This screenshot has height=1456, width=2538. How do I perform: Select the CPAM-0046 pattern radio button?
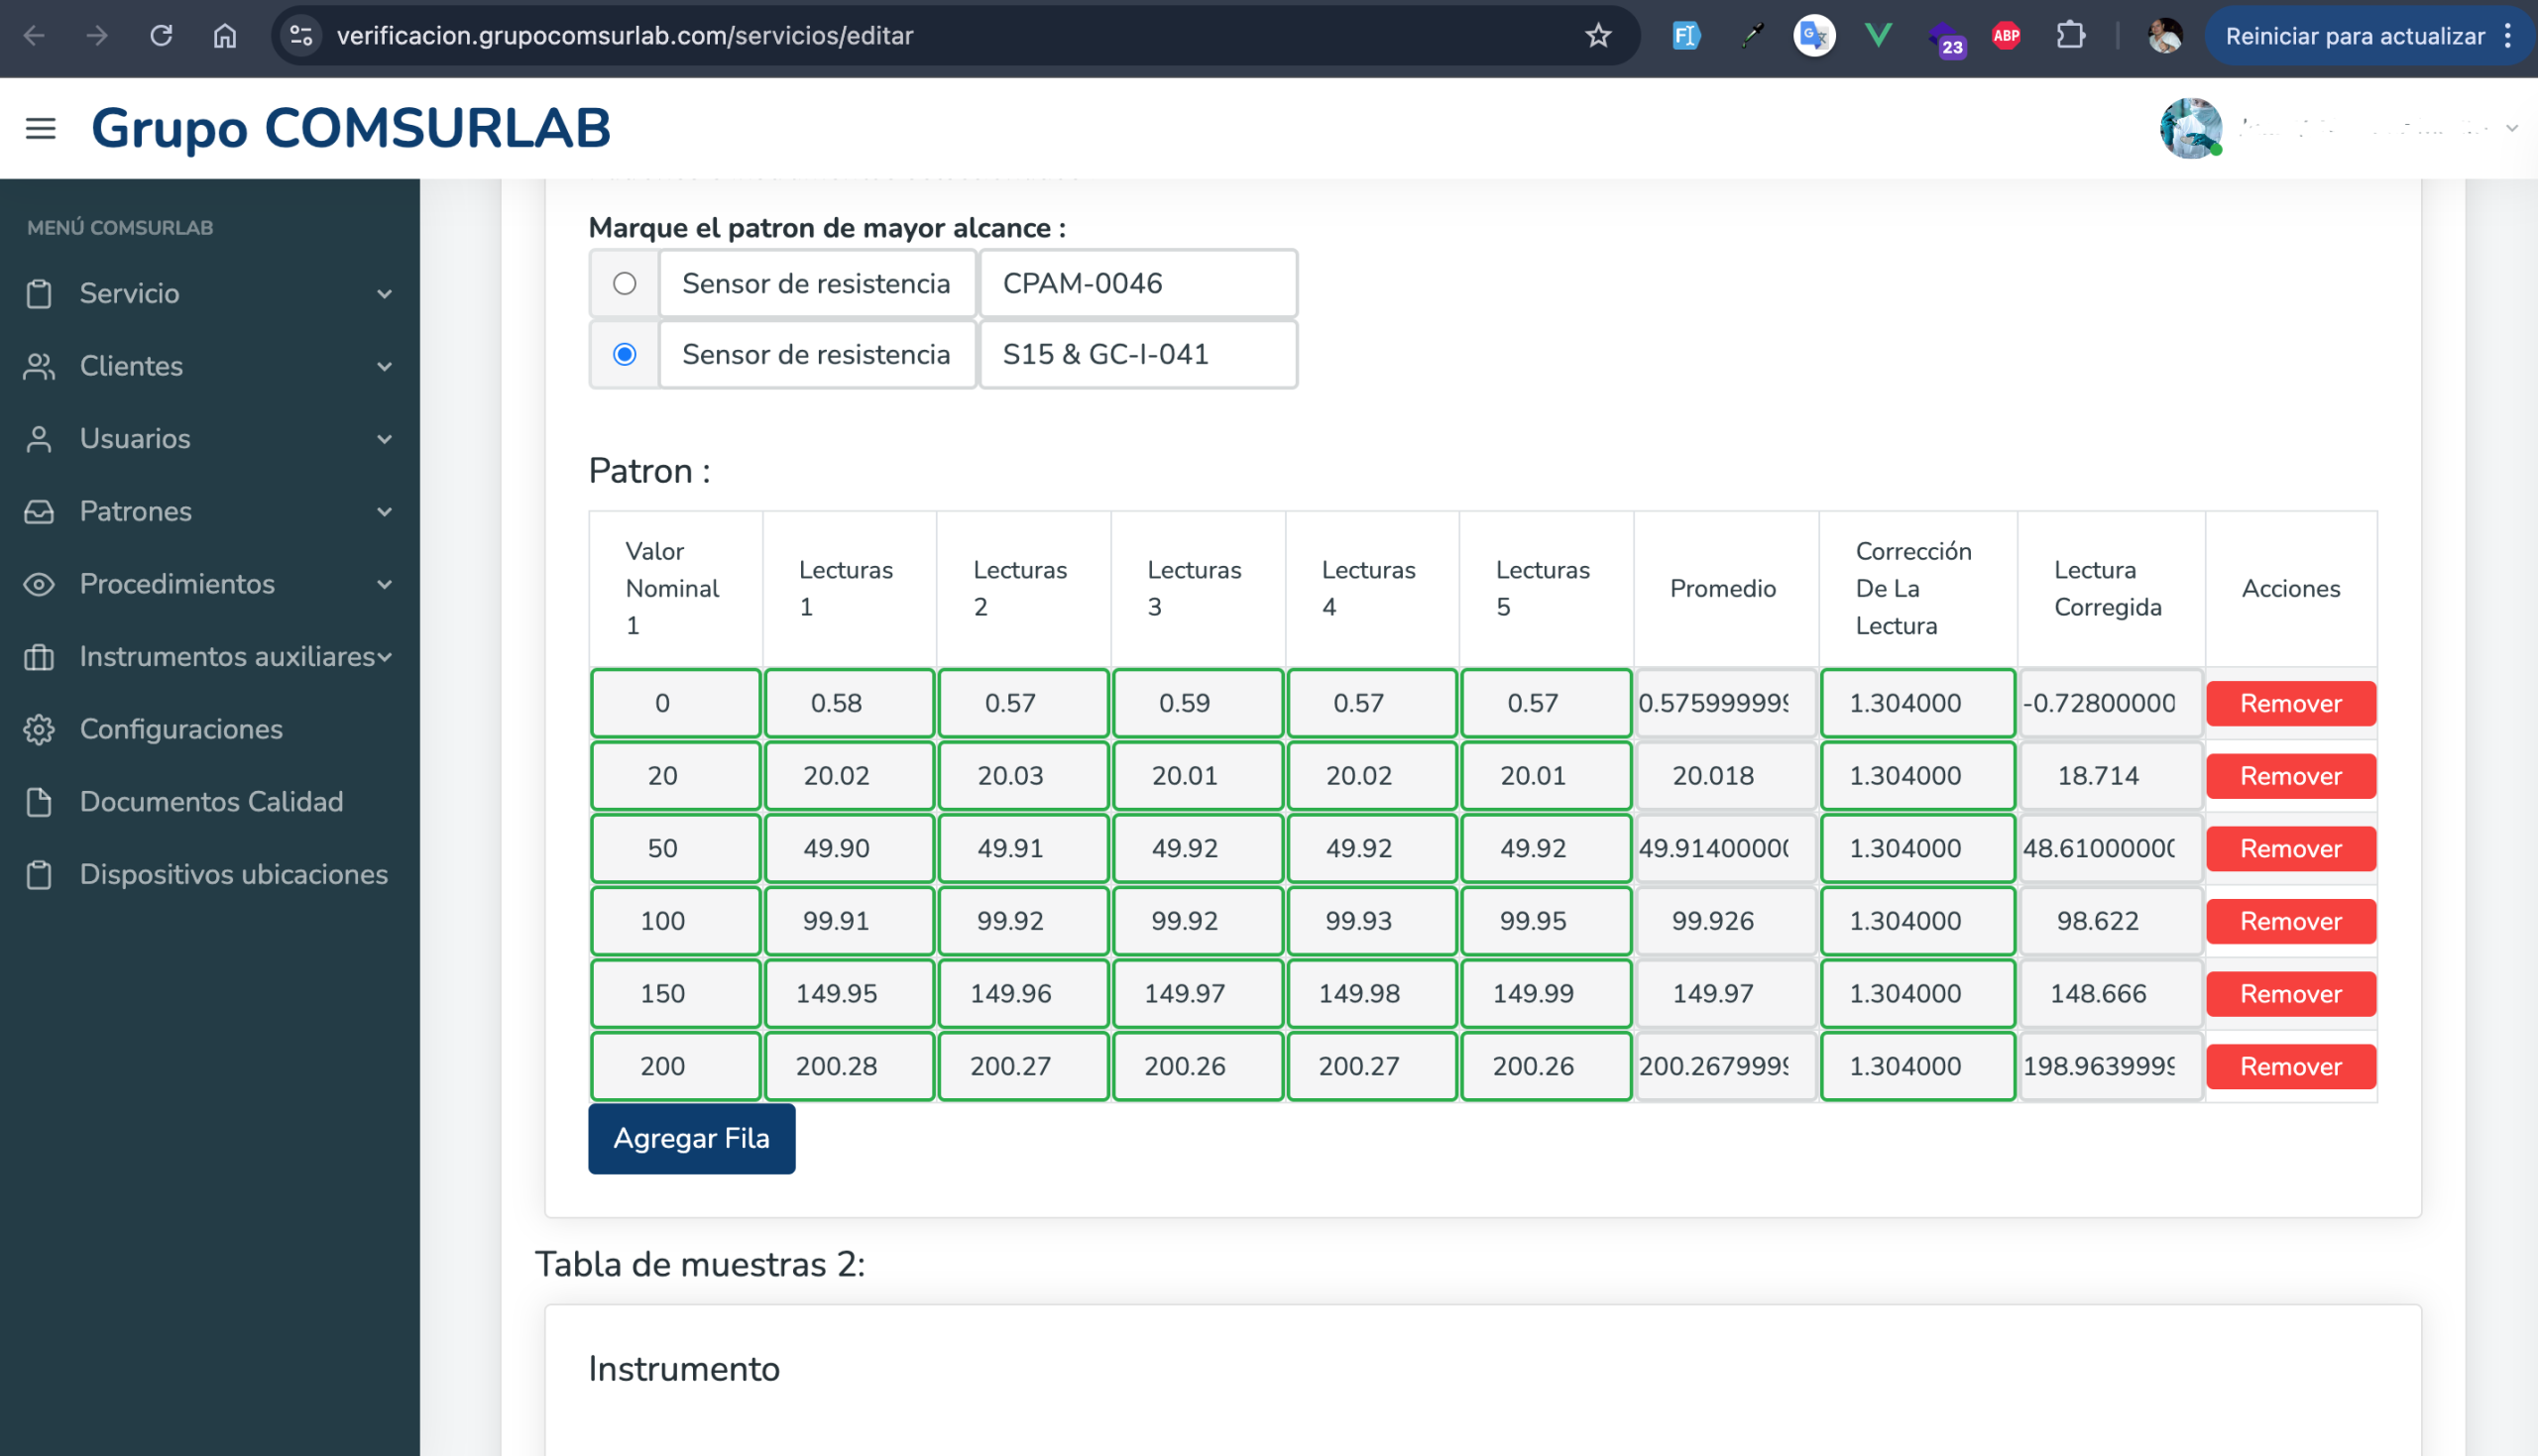coord(625,284)
